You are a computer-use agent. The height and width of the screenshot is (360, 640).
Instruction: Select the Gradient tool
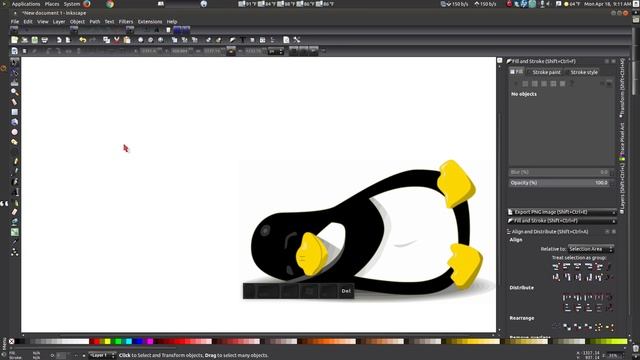(15, 232)
